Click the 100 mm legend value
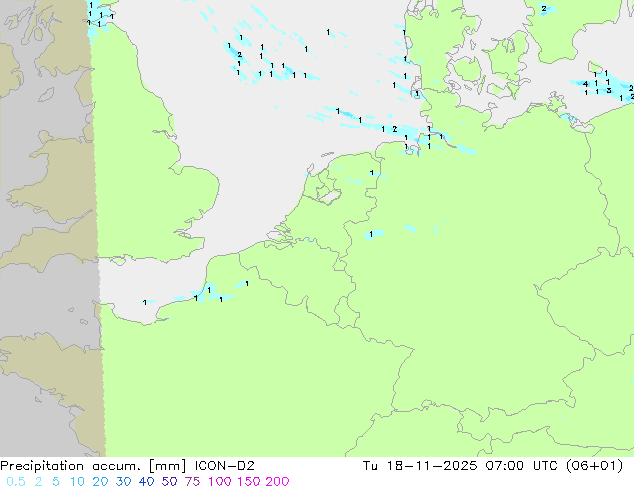The height and width of the screenshot is (490, 634). tap(220, 482)
